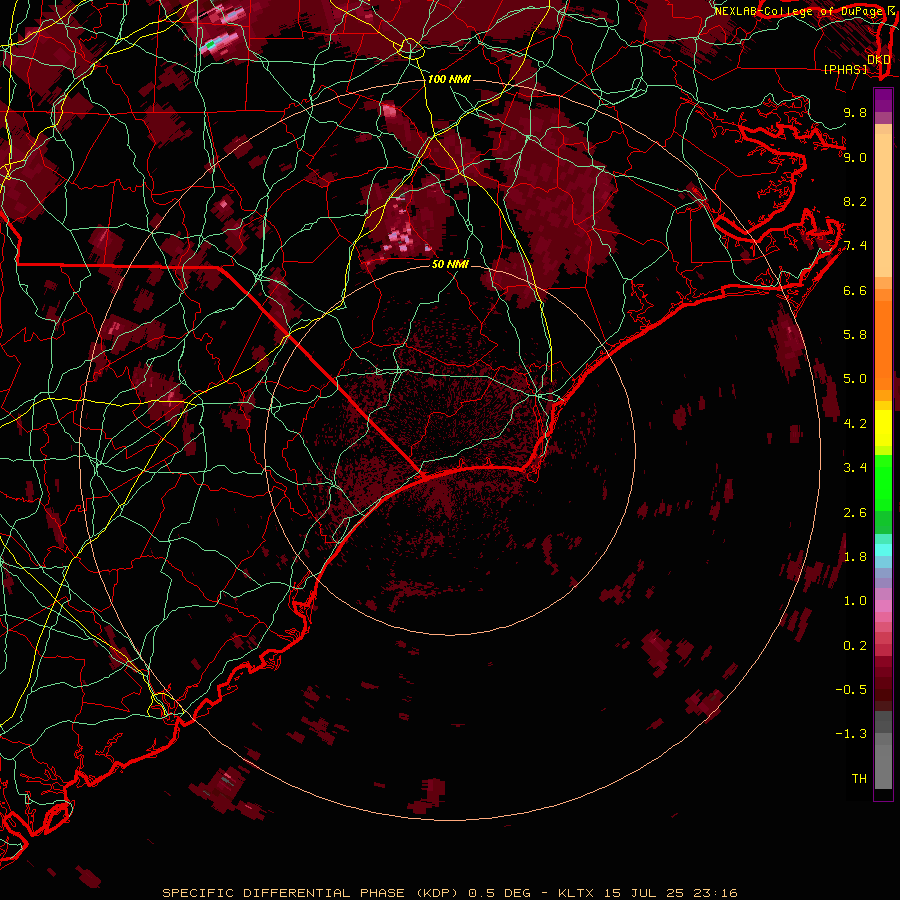Click the 5.8 value on the scale
The width and height of the screenshot is (900, 900).
pyautogui.click(x=855, y=334)
